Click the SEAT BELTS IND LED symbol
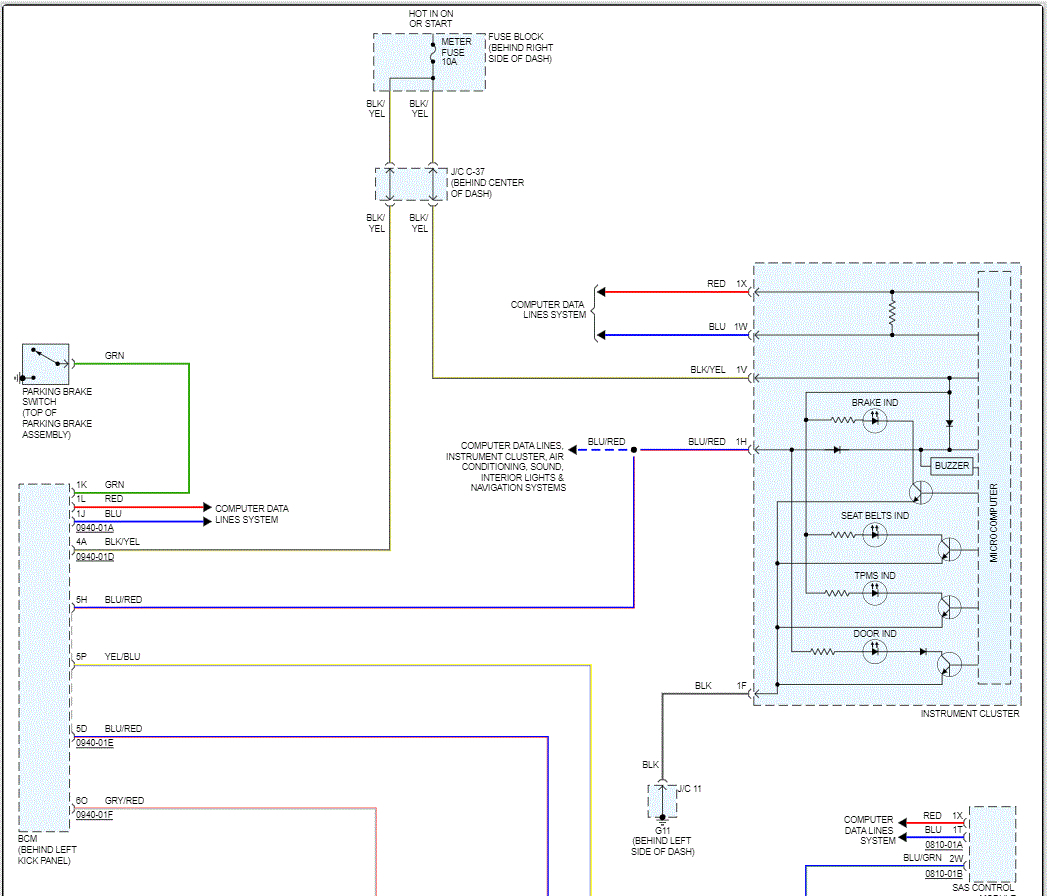 [x=875, y=534]
